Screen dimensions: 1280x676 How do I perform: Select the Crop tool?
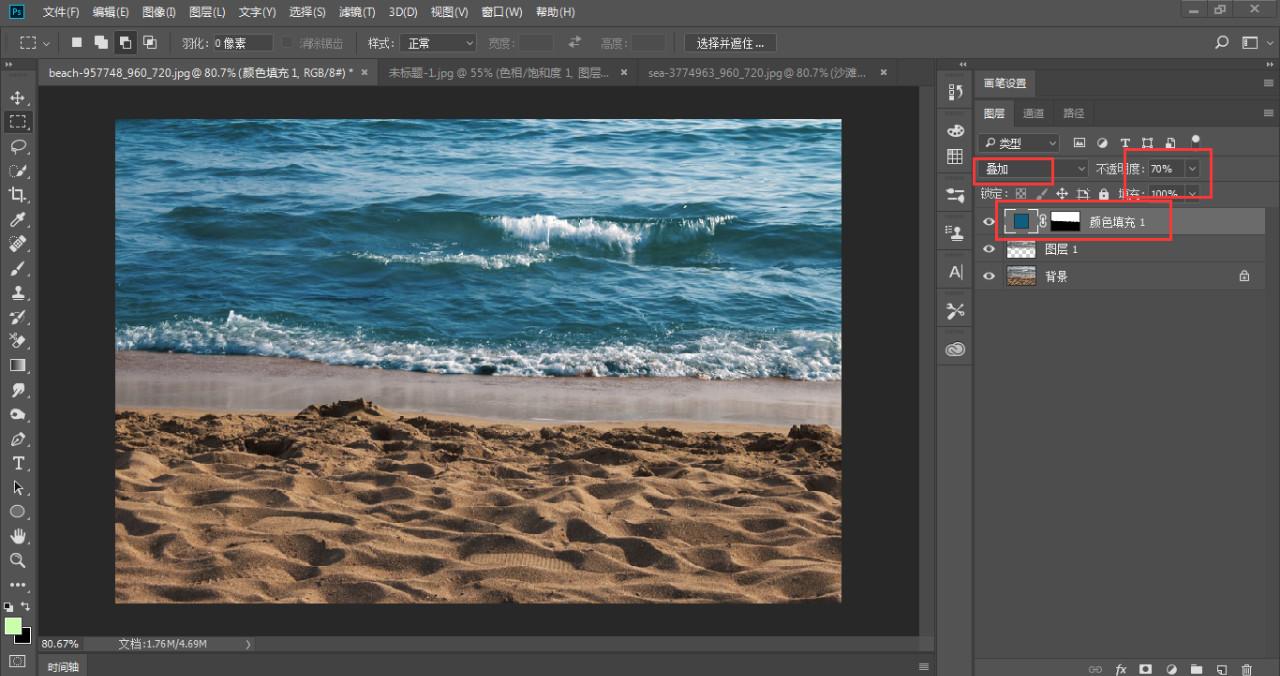click(x=18, y=195)
